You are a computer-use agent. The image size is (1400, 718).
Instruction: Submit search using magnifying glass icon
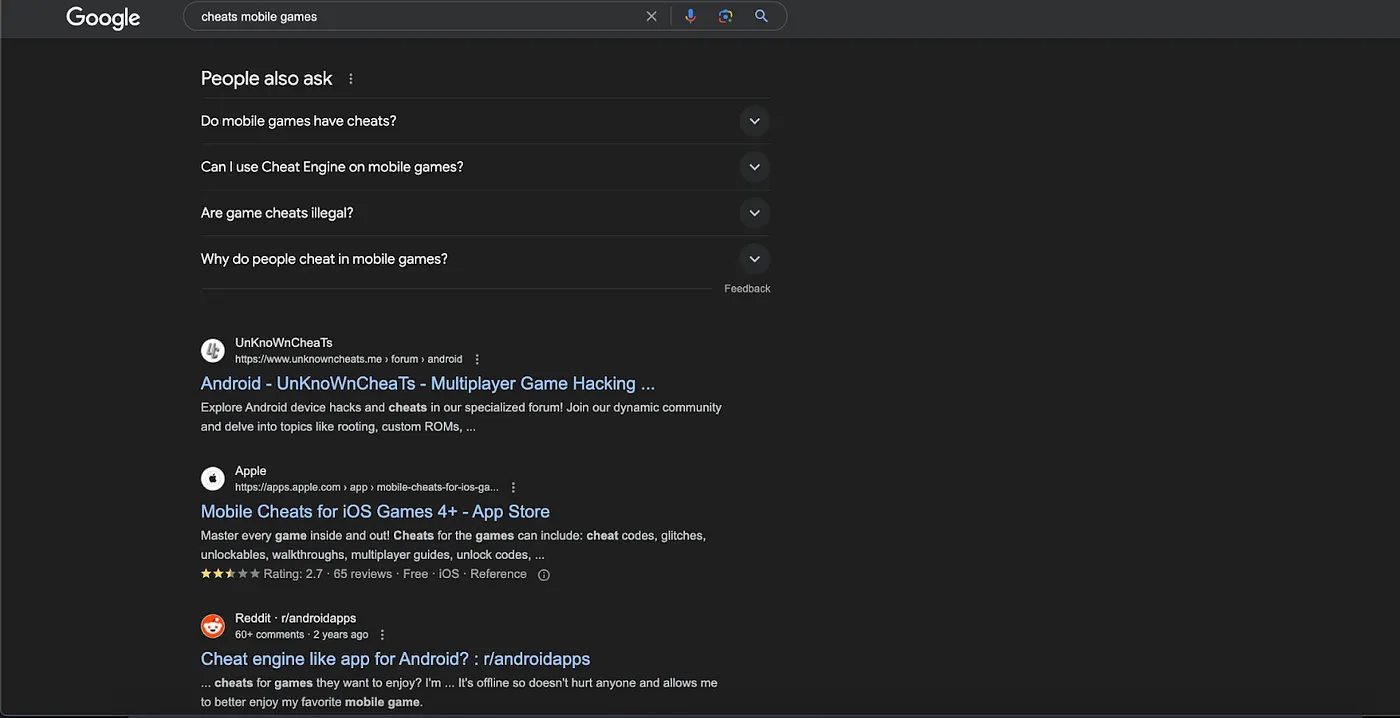click(x=762, y=16)
